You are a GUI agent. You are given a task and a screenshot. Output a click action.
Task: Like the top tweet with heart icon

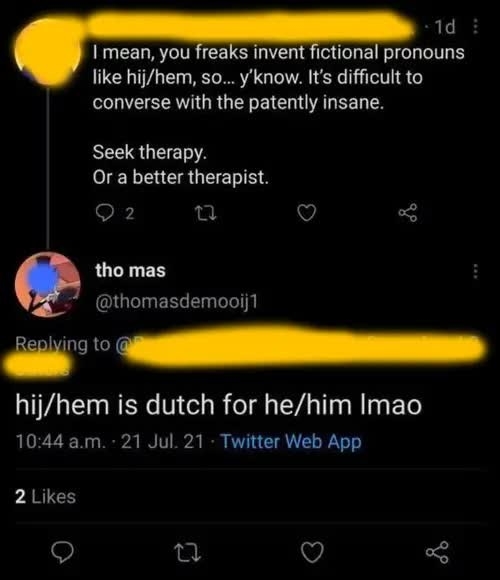(x=307, y=213)
